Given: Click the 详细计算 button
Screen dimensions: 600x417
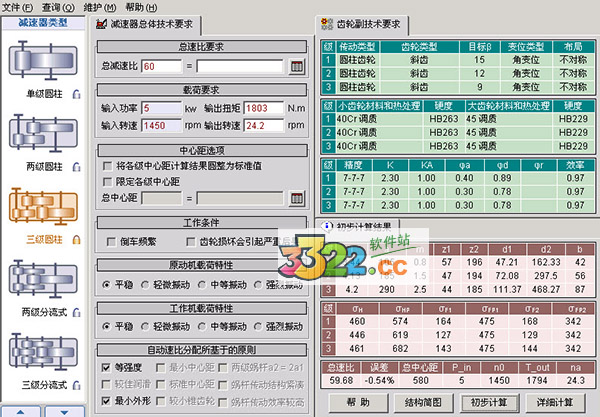Looking at the screenshot, I should [x=555, y=402].
